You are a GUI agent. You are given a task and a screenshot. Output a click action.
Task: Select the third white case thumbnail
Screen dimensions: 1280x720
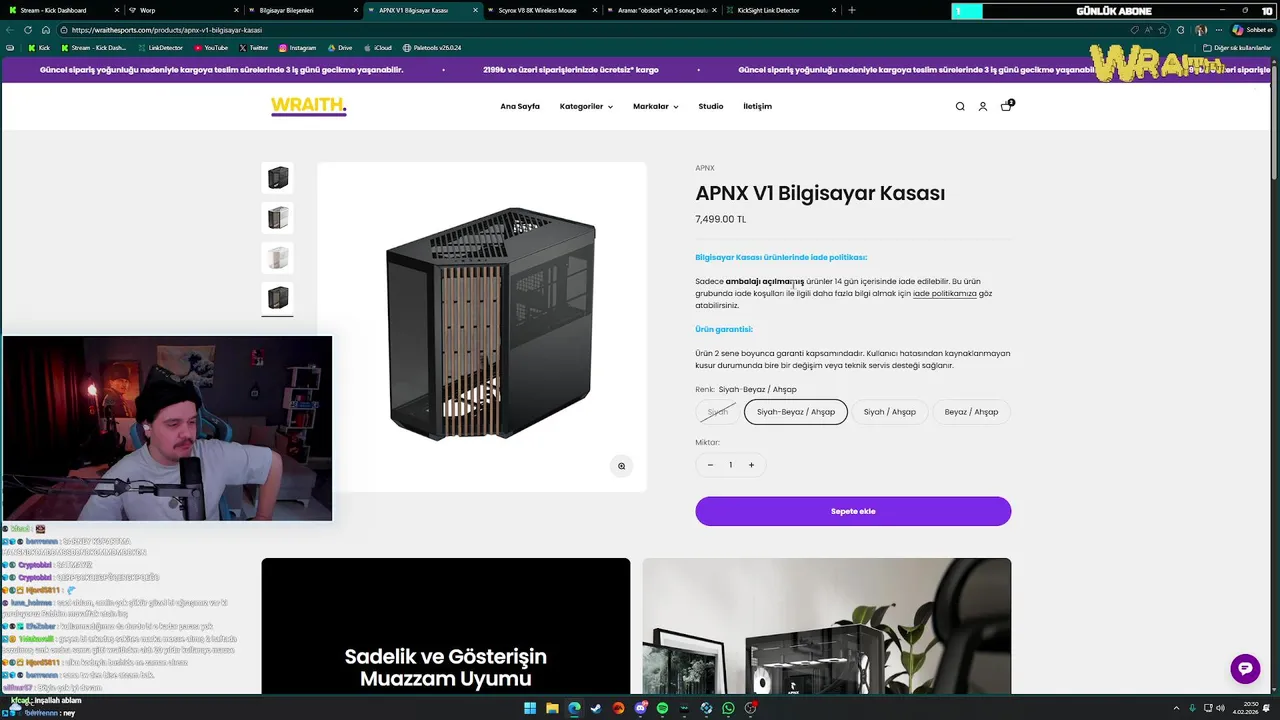pos(278,258)
